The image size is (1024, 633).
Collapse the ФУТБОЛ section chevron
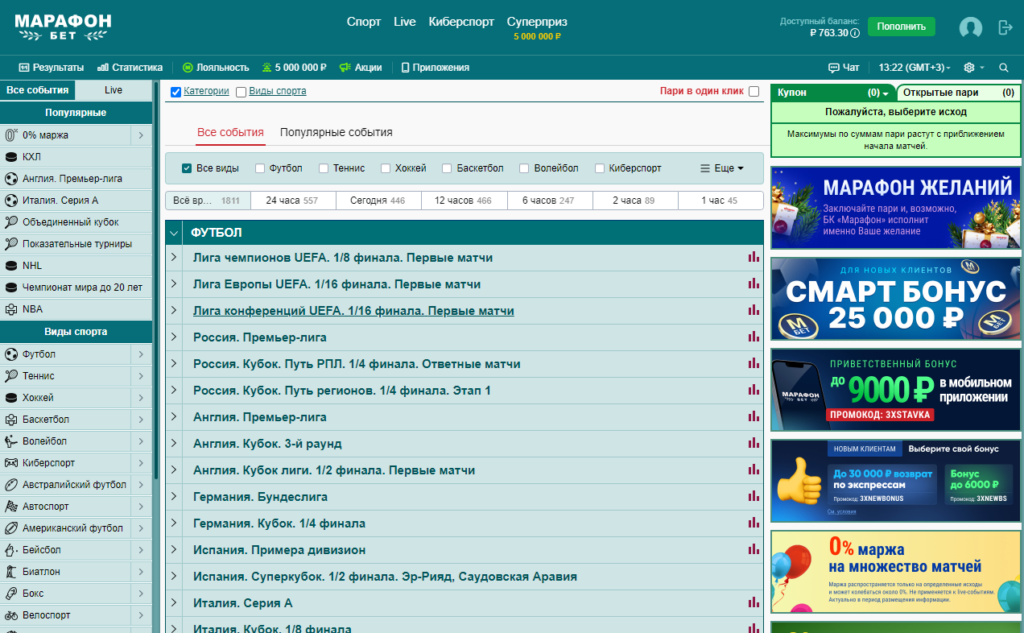click(174, 233)
